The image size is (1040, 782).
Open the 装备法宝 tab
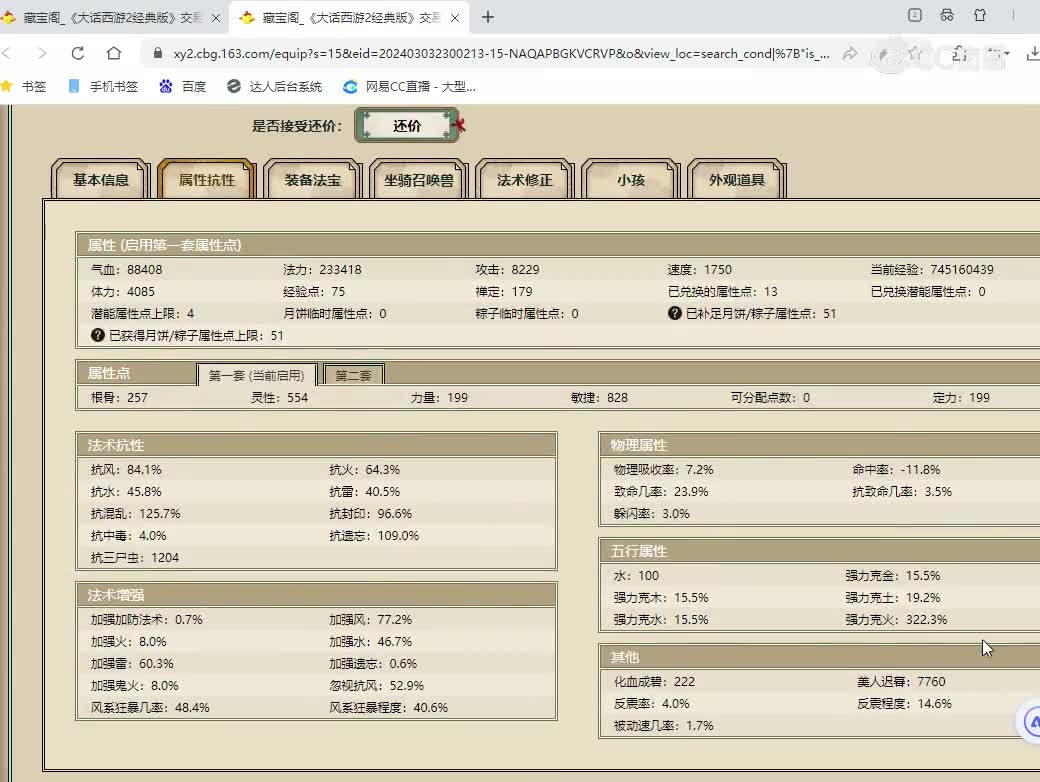(312, 180)
